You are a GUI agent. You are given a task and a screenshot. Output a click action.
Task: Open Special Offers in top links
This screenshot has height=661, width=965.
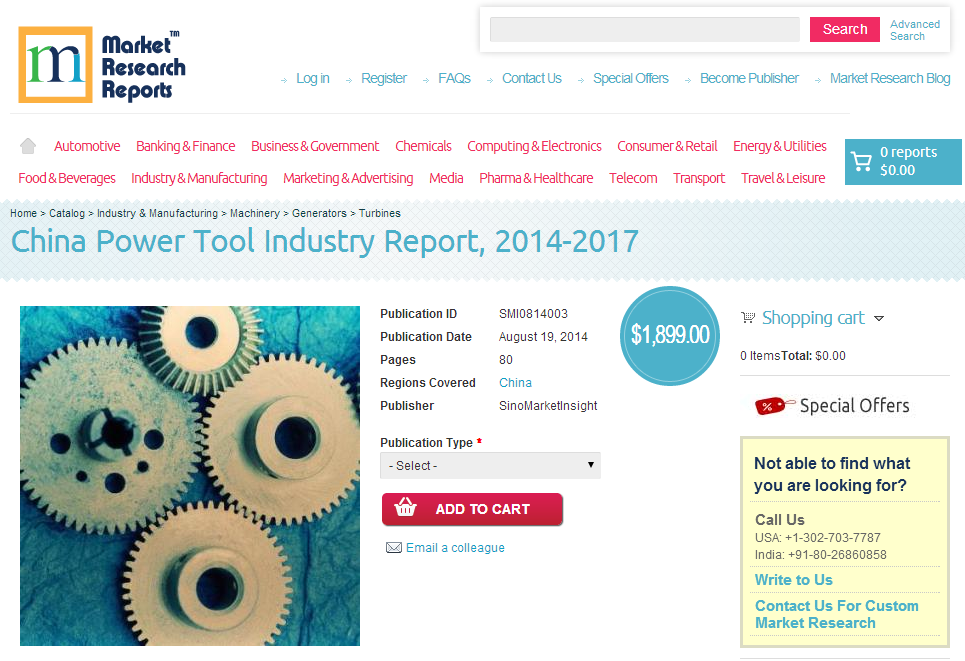(x=631, y=78)
